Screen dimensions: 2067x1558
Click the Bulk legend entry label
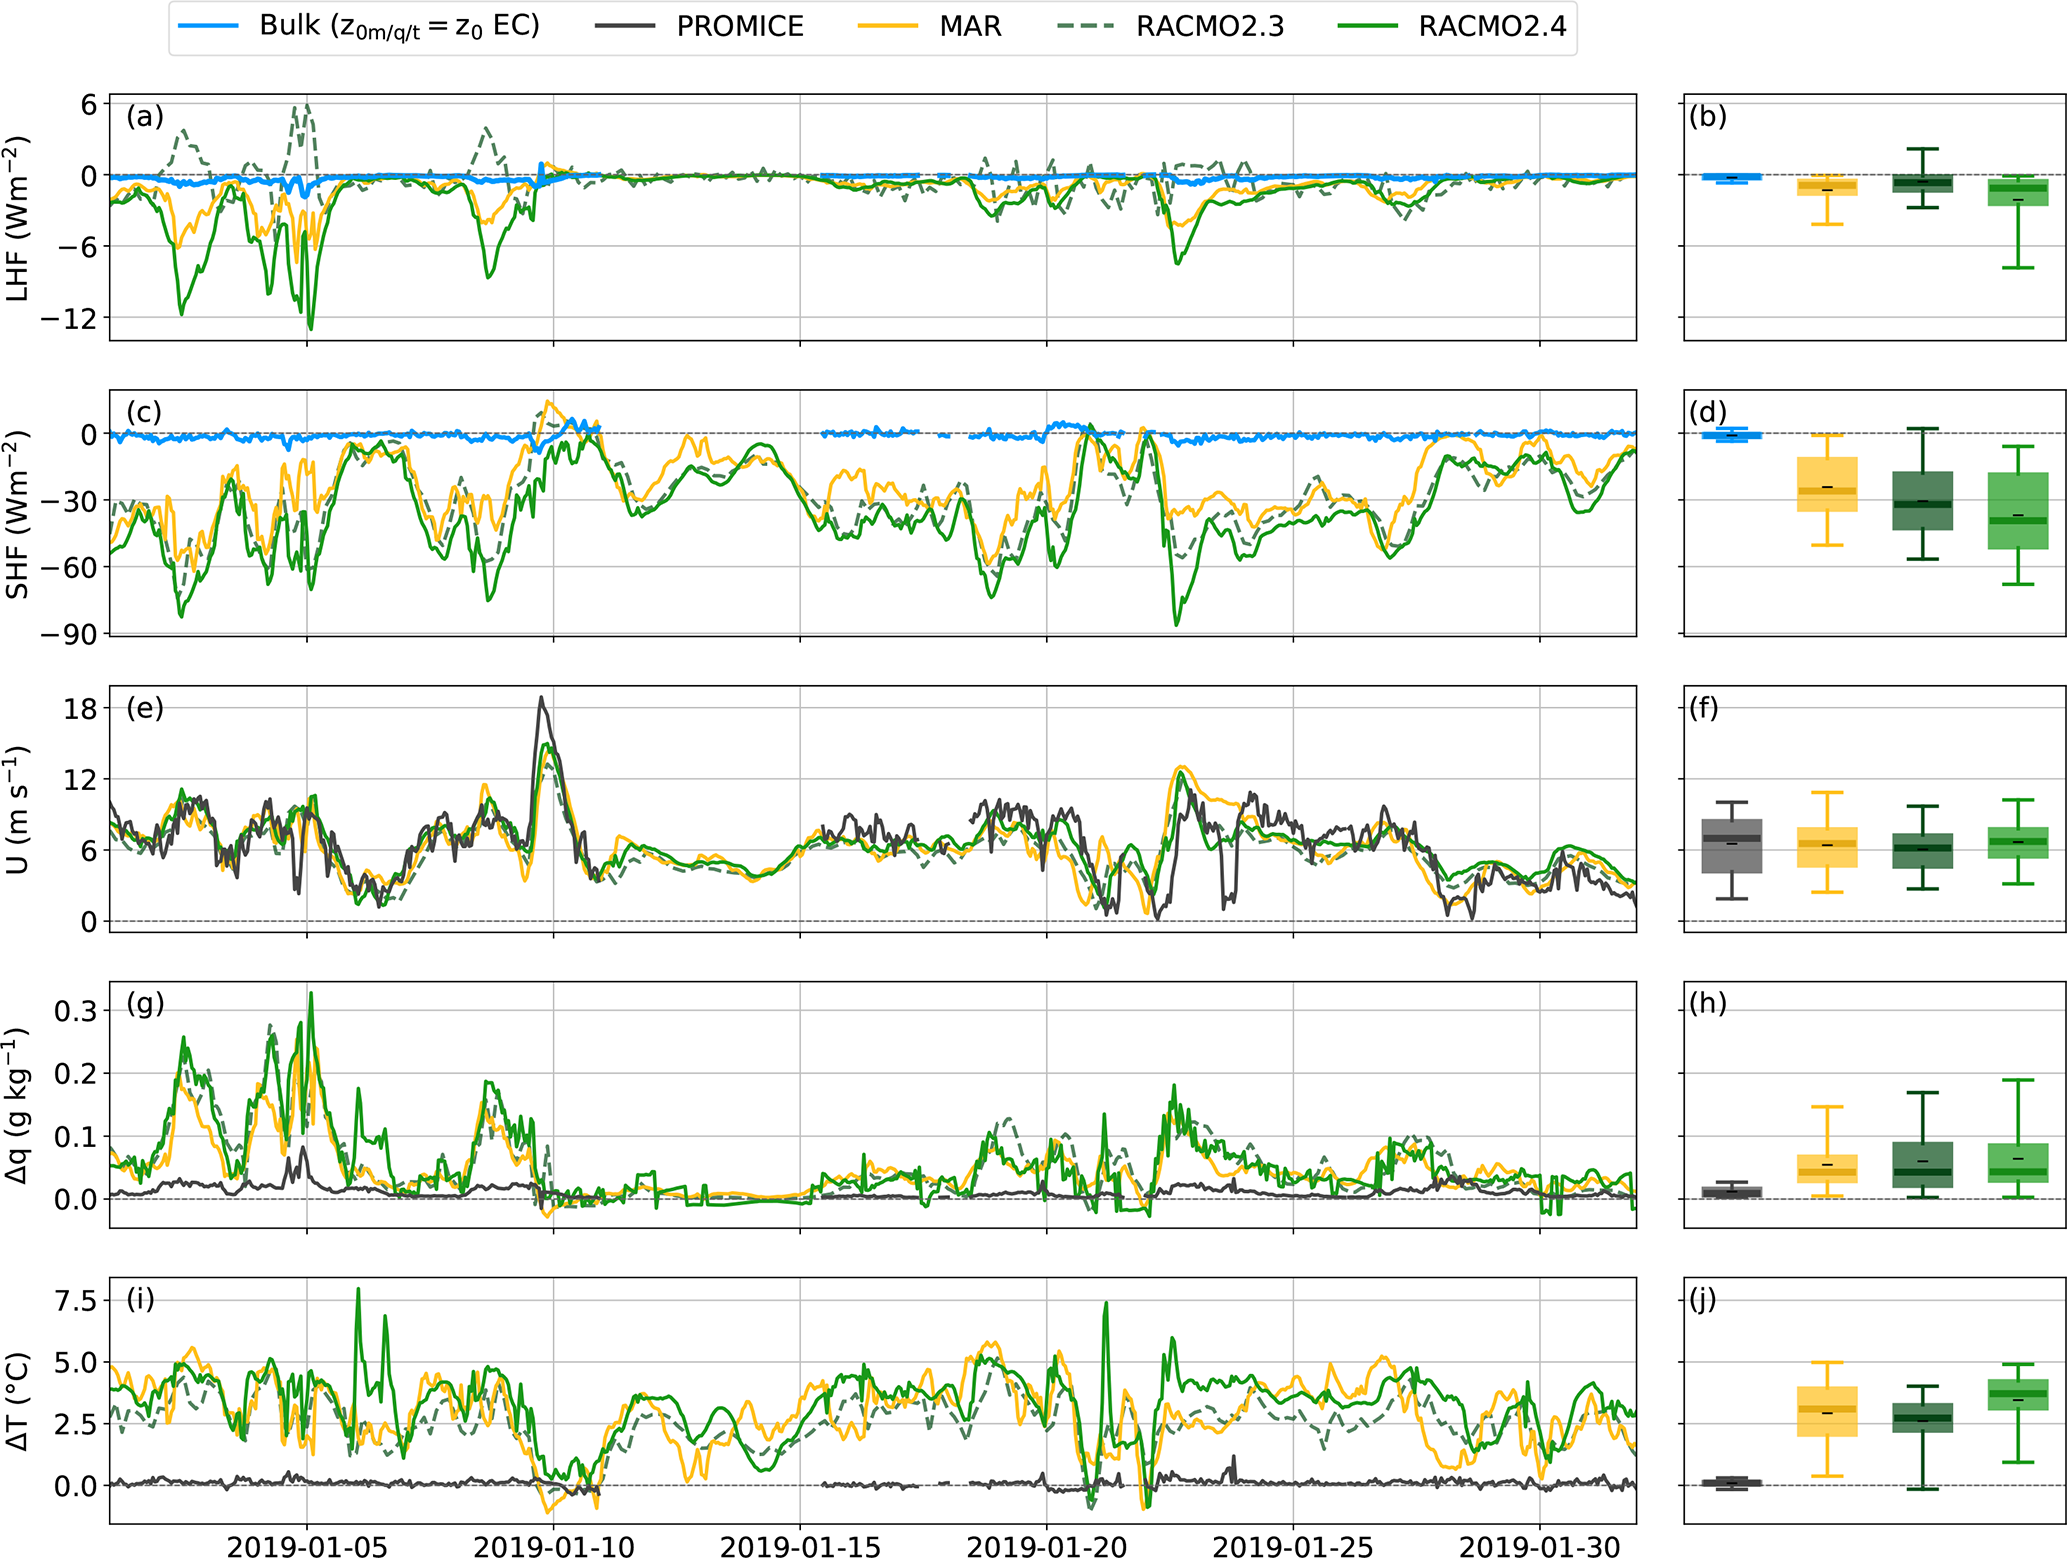coord(399,26)
